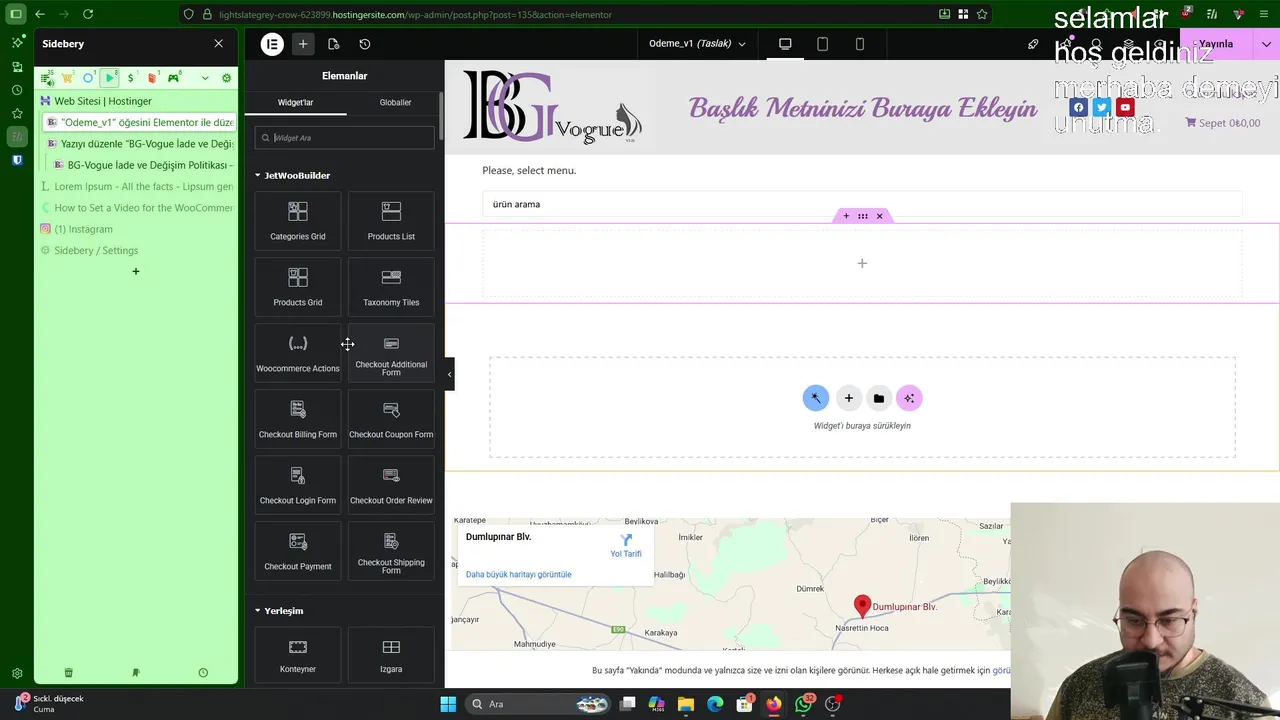This screenshot has width=1280, height=720.
Task: Open the Odeme_v1 document dropdown
Action: [x=697, y=44]
